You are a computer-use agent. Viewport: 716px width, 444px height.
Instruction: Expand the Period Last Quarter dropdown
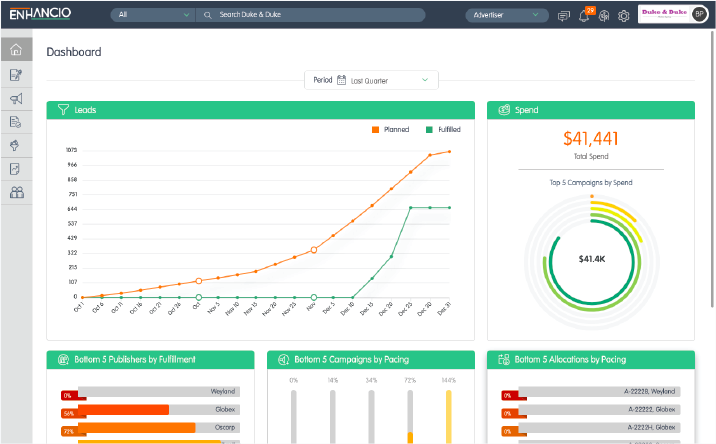[x=371, y=80]
